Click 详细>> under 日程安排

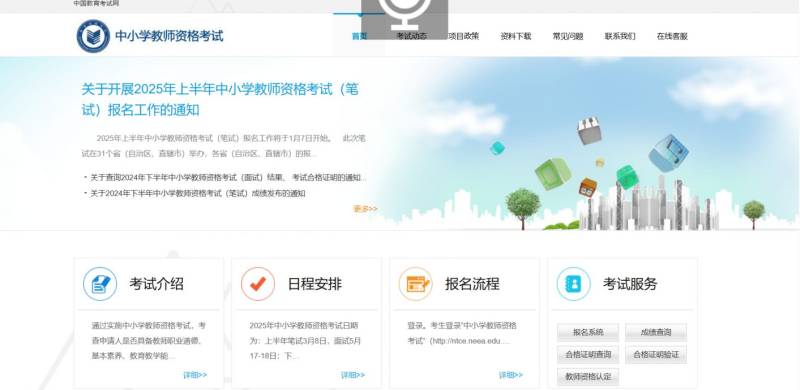[x=353, y=375]
